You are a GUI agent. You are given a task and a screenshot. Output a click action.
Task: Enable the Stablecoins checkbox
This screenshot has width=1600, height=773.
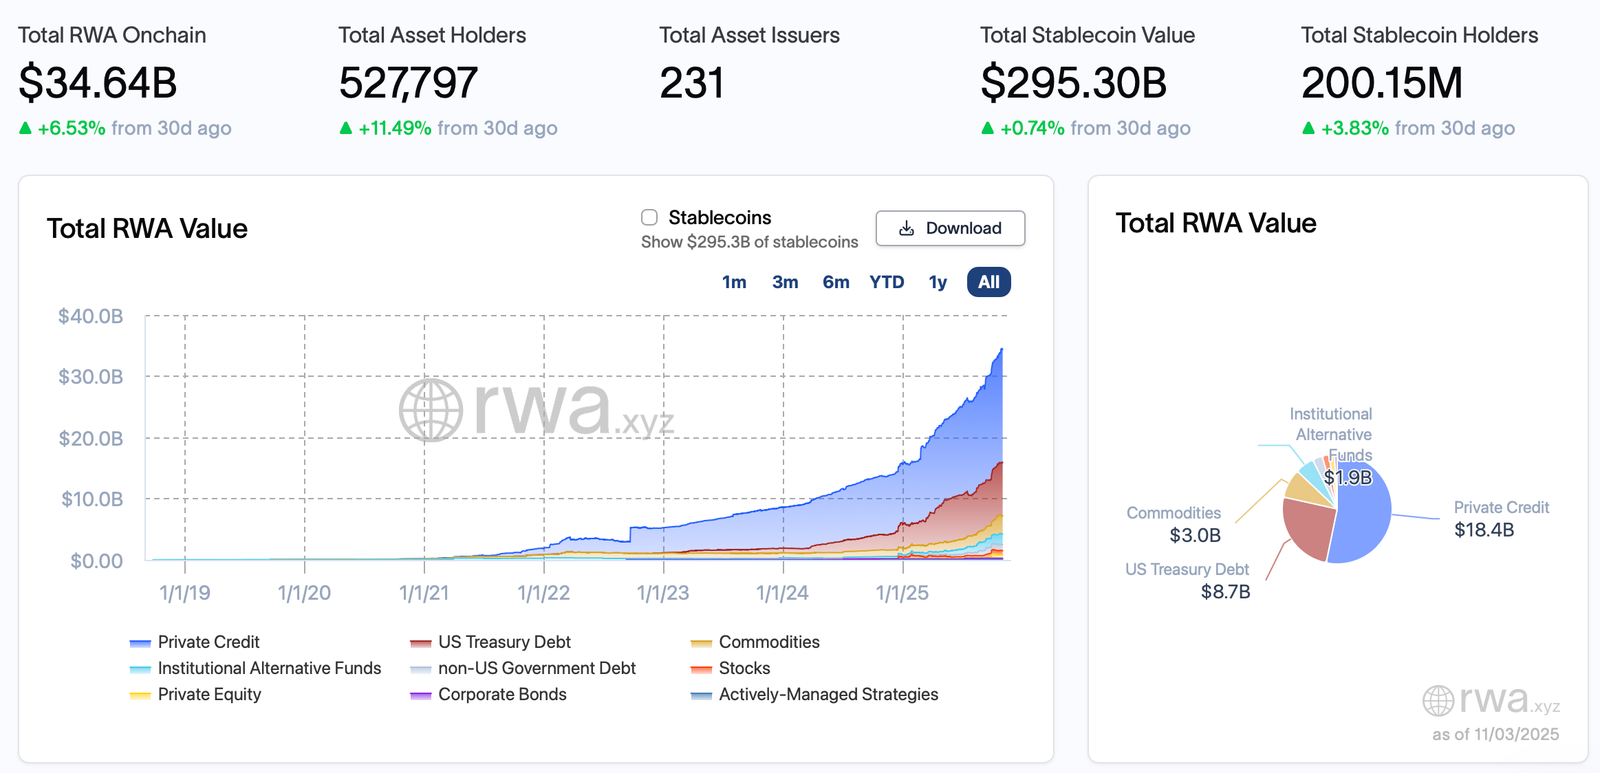click(649, 218)
